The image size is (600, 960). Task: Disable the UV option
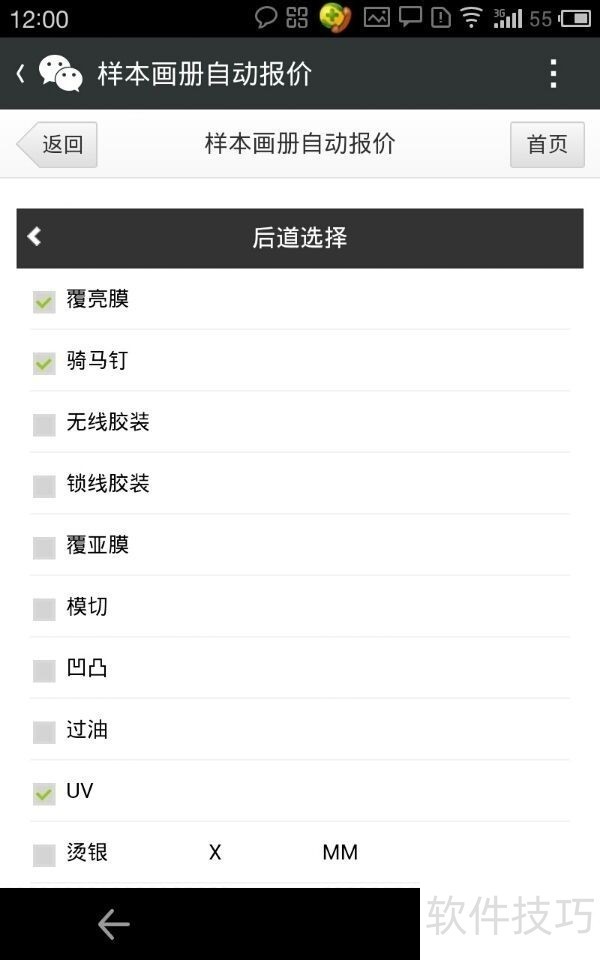[x=43, y=792]
